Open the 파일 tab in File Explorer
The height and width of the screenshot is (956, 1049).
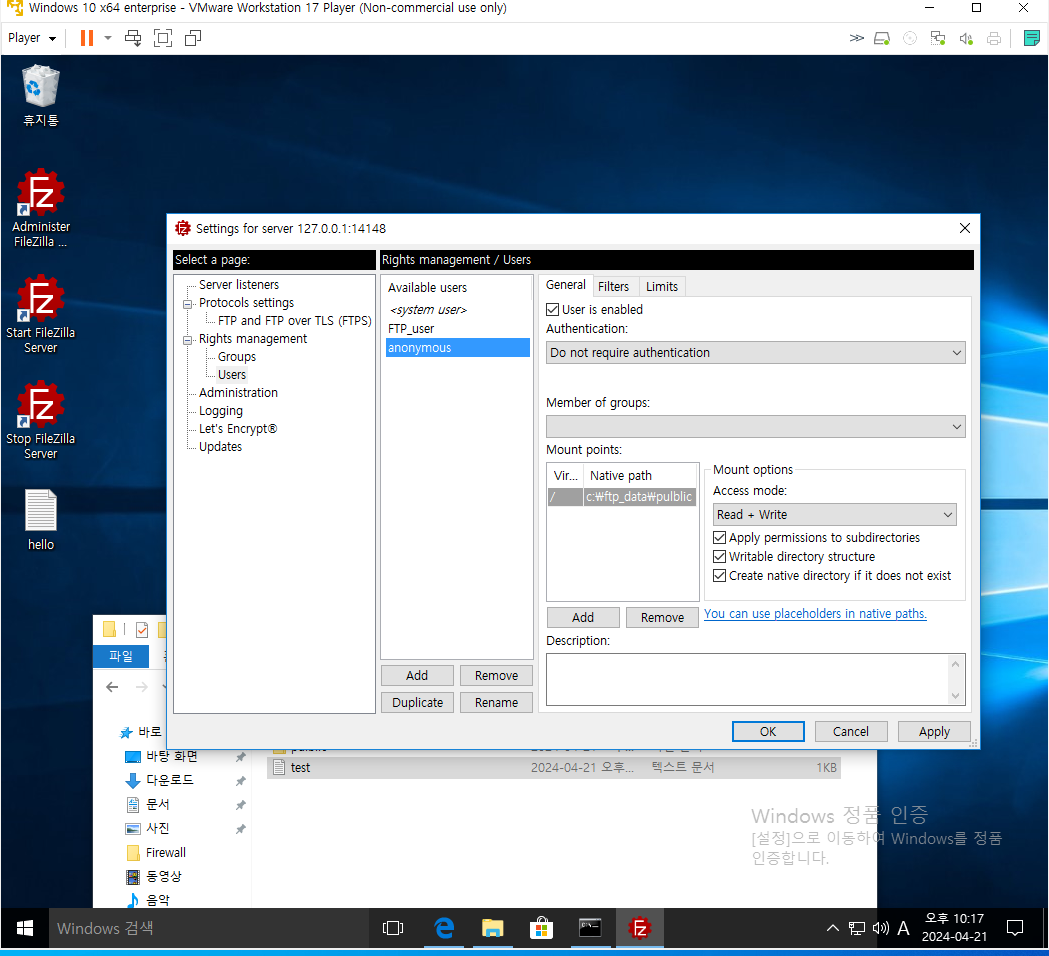coord(121,656)
